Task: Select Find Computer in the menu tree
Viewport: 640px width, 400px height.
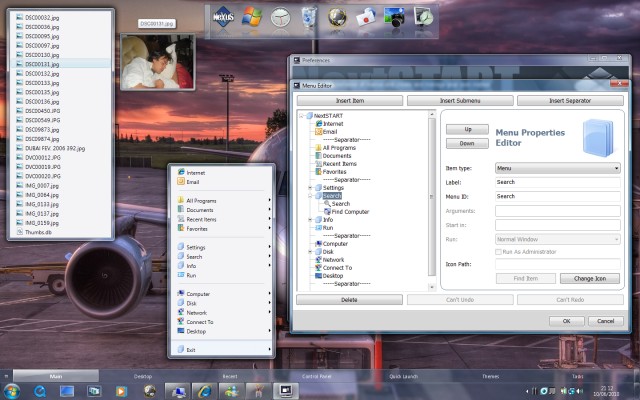Action: pyautogui.click(x=350, y=212)
